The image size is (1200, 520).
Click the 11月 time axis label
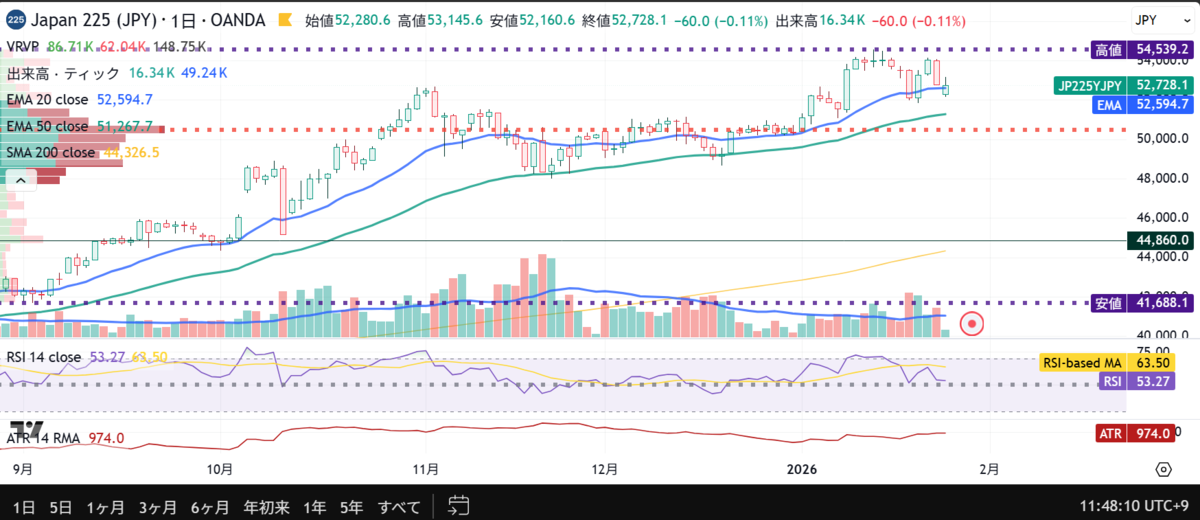point(426,469)
